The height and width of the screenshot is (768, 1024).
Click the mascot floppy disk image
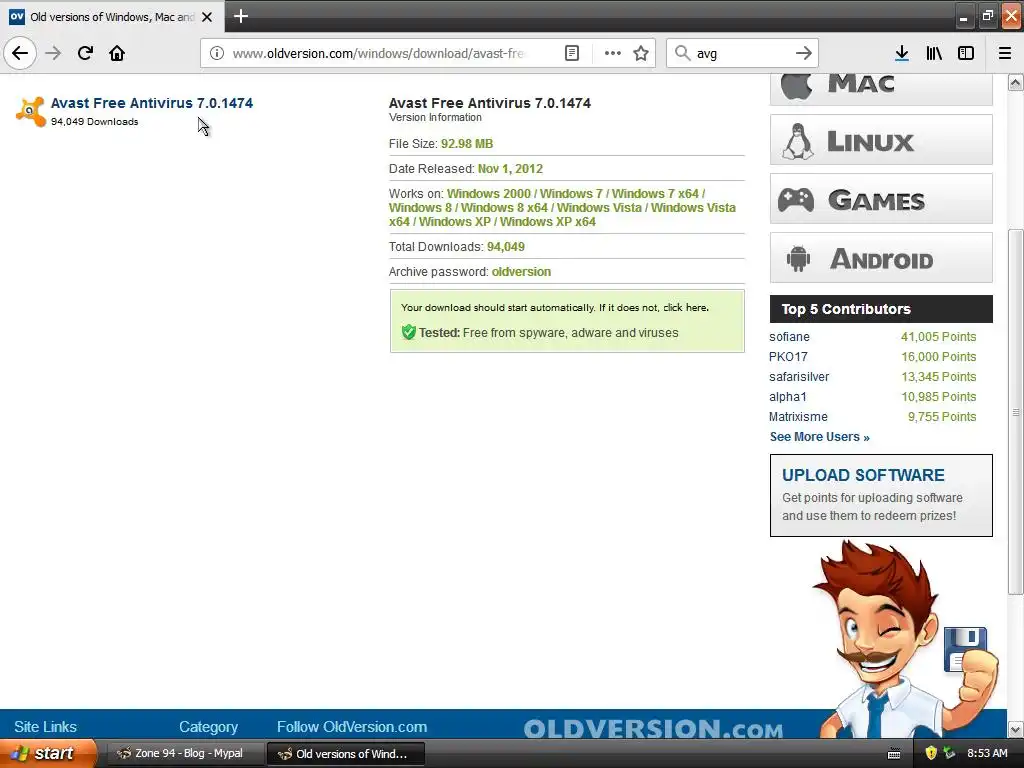click(x=965, y=649)
